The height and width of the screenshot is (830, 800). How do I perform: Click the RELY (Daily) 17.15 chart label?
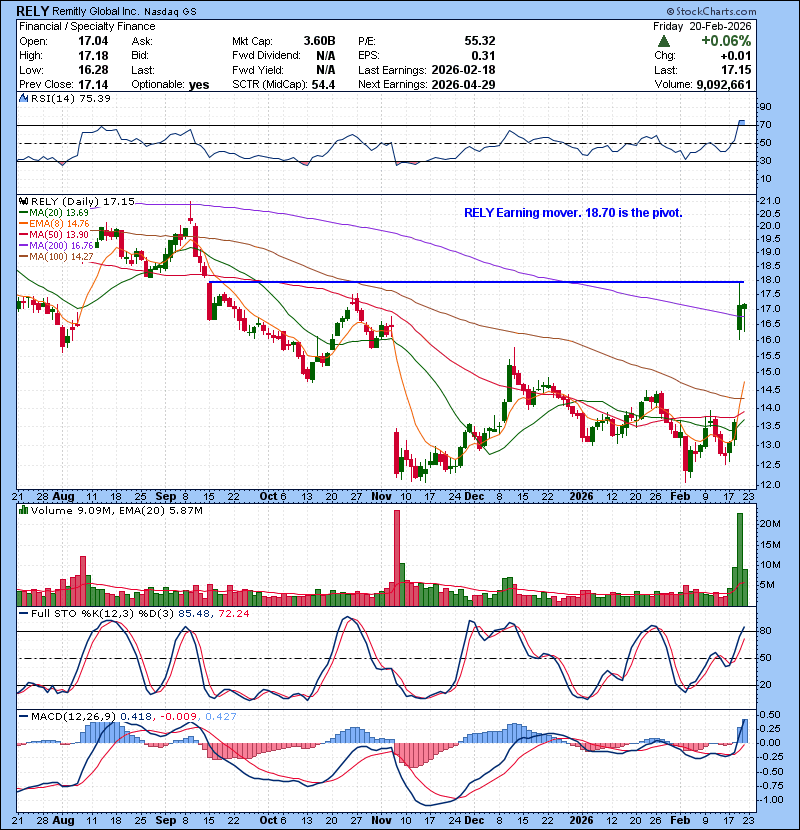83,201
